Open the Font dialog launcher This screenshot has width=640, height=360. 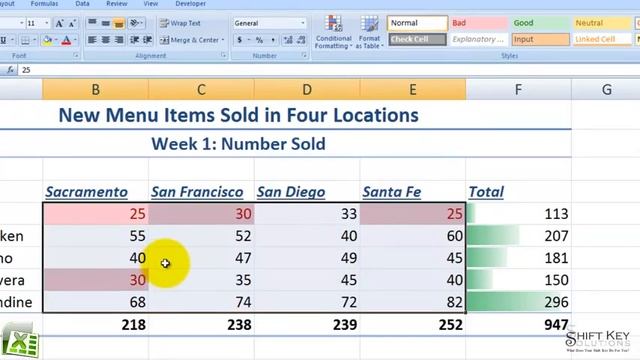click(76, 55)
